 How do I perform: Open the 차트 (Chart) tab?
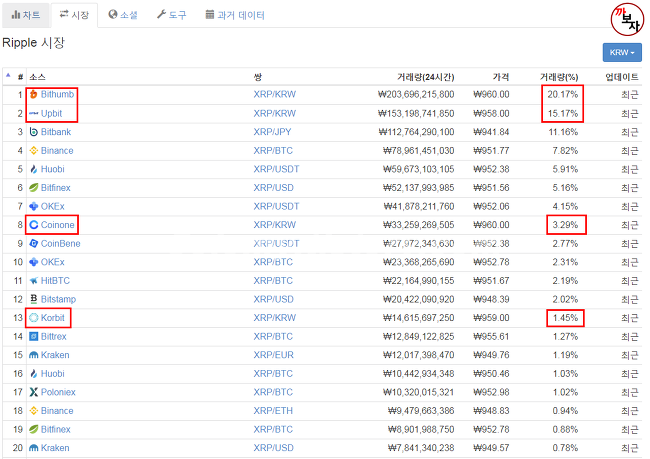pyautogui.click(x=26, y=15)
